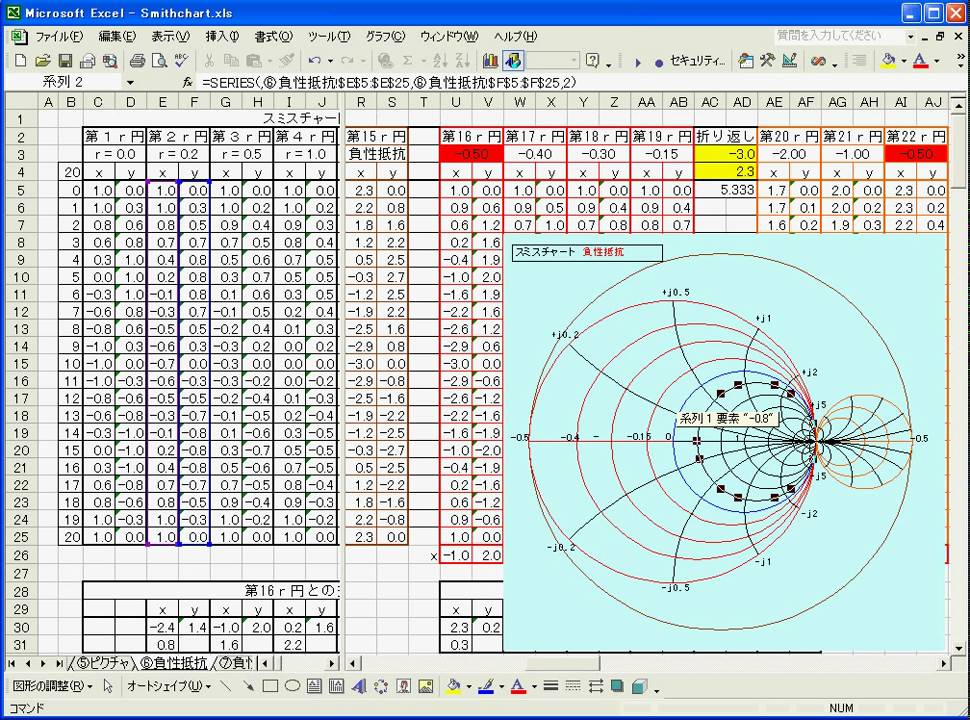This screenshot has width=970, height=720.
Task: Select the Line drawing tool
Action: 226,686
